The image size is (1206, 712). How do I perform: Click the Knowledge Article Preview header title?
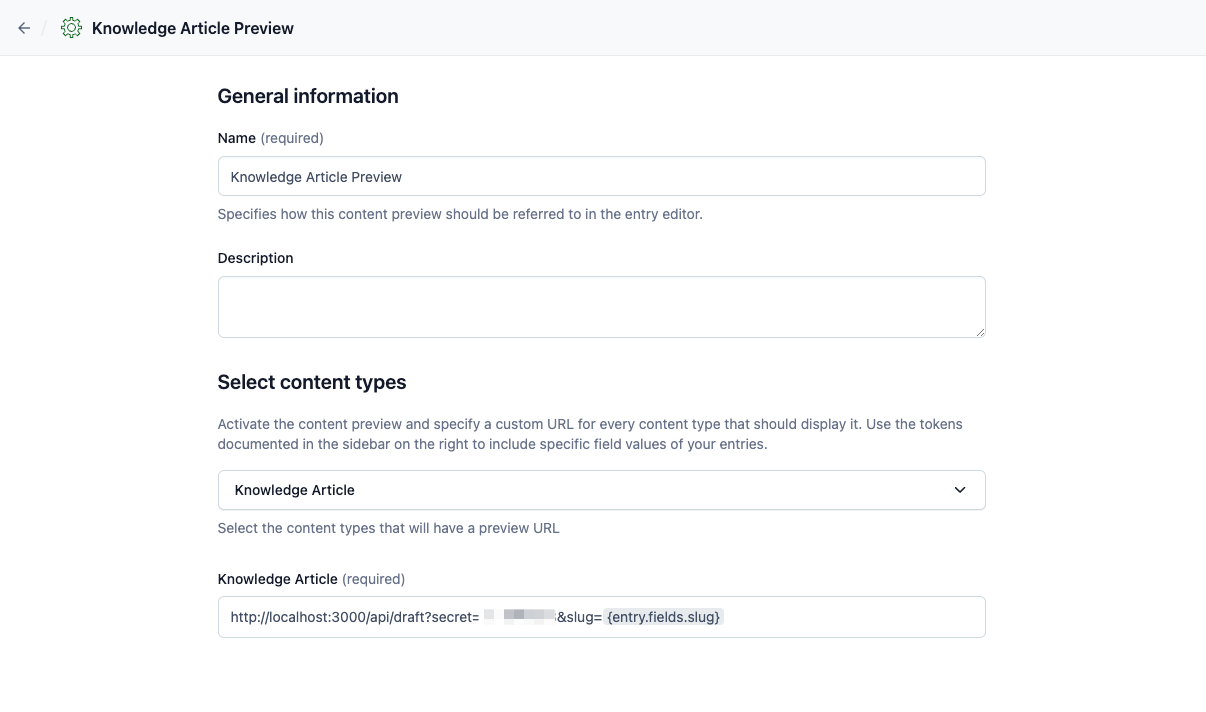click(192, 28)
